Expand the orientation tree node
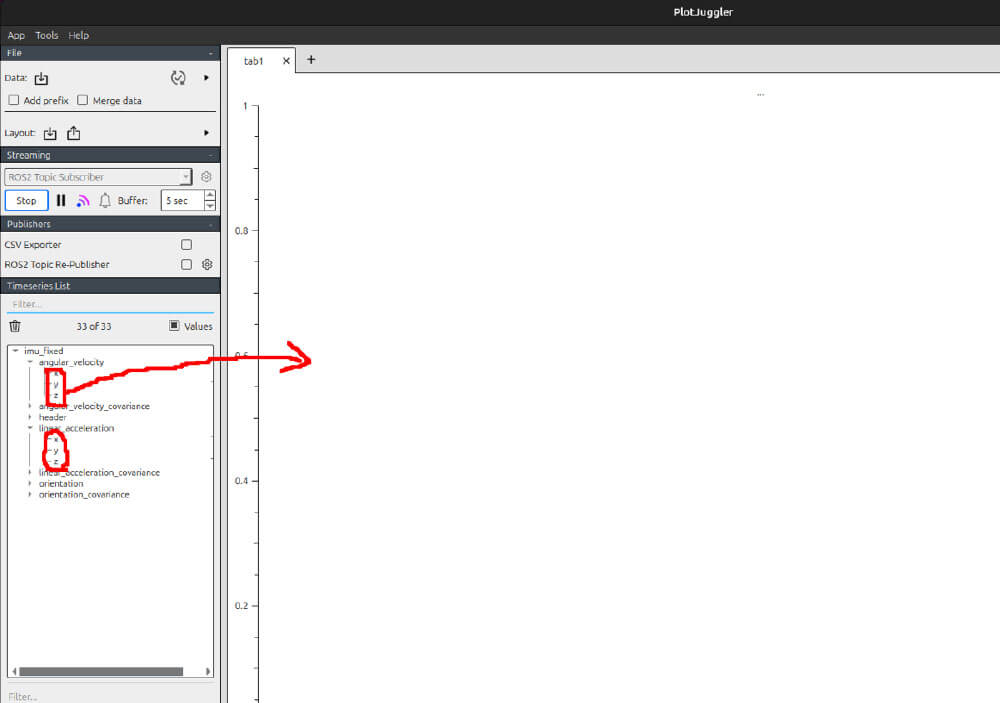Viewport: 1000px width, 703px height. tap(30, 484)
